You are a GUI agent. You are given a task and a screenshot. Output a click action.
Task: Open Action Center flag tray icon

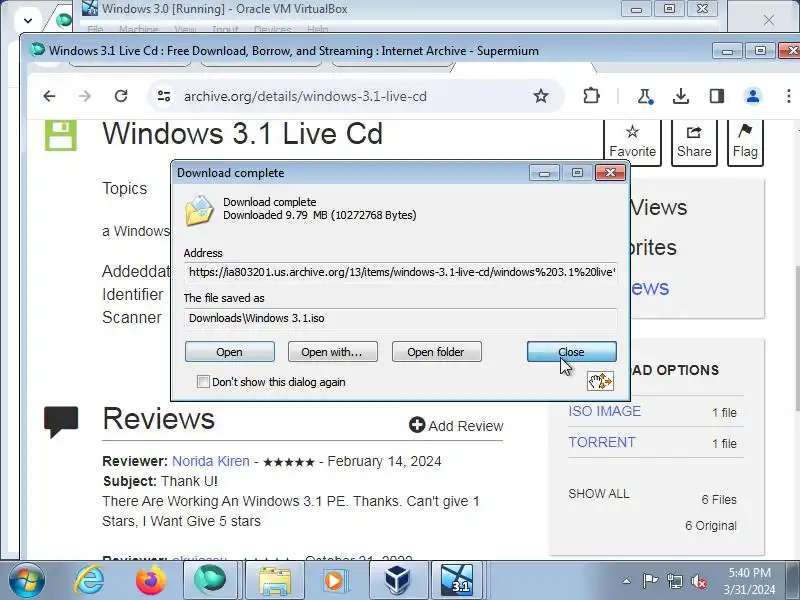(x=650, y=581)
